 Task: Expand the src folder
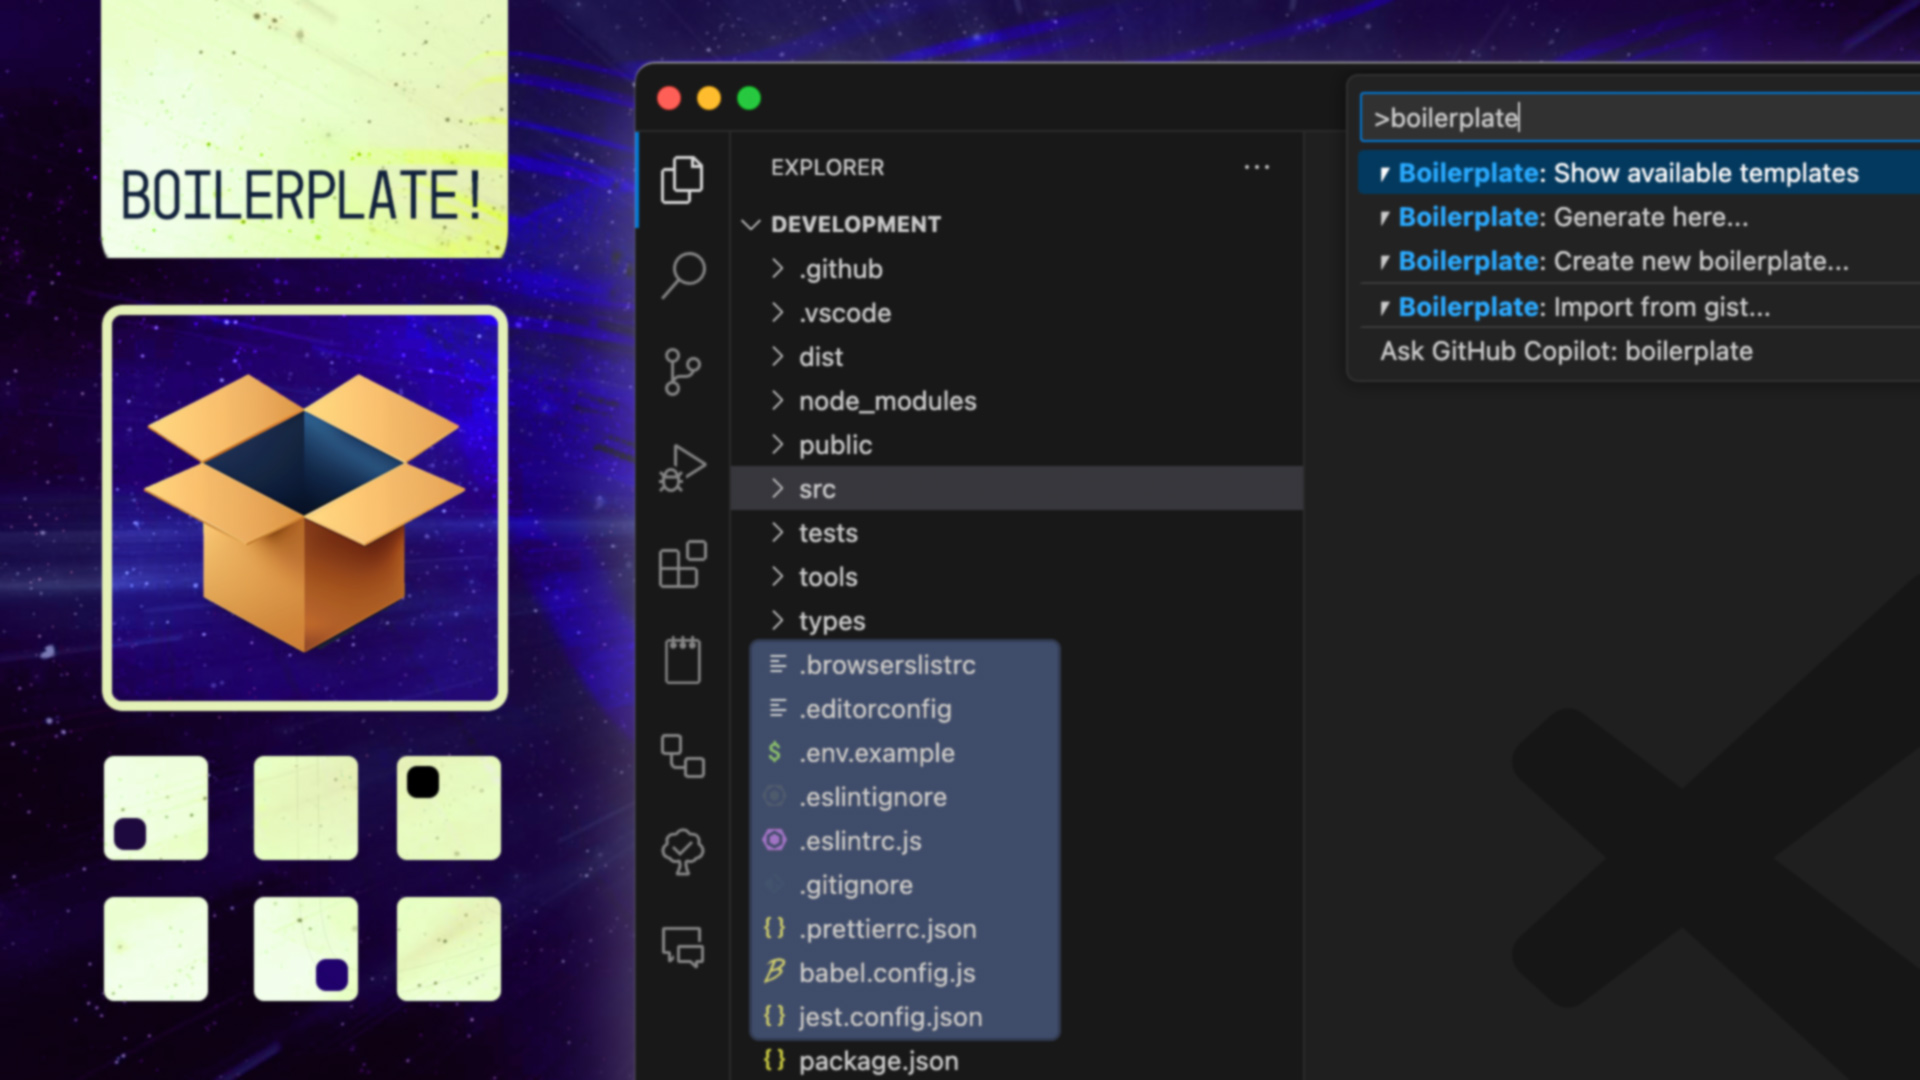(x=816, y=489)
